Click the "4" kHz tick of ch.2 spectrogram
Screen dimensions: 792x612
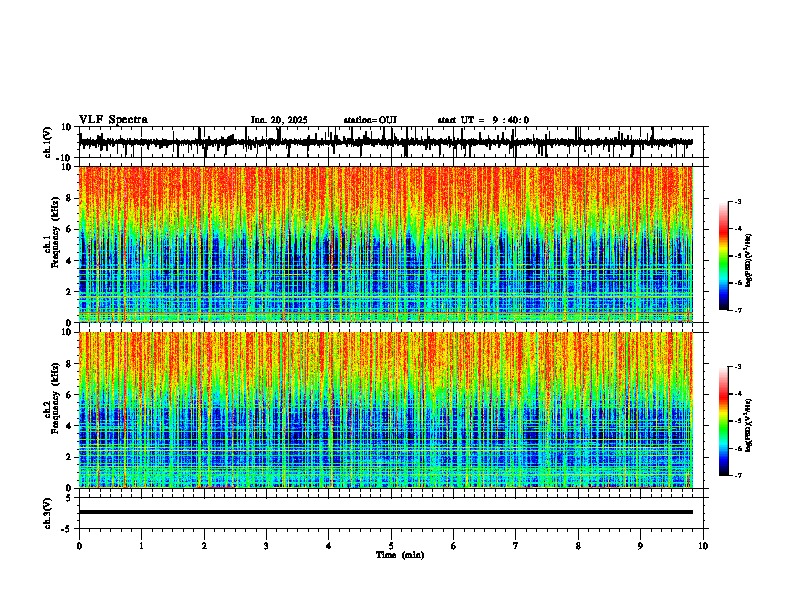tap(69, 426)
